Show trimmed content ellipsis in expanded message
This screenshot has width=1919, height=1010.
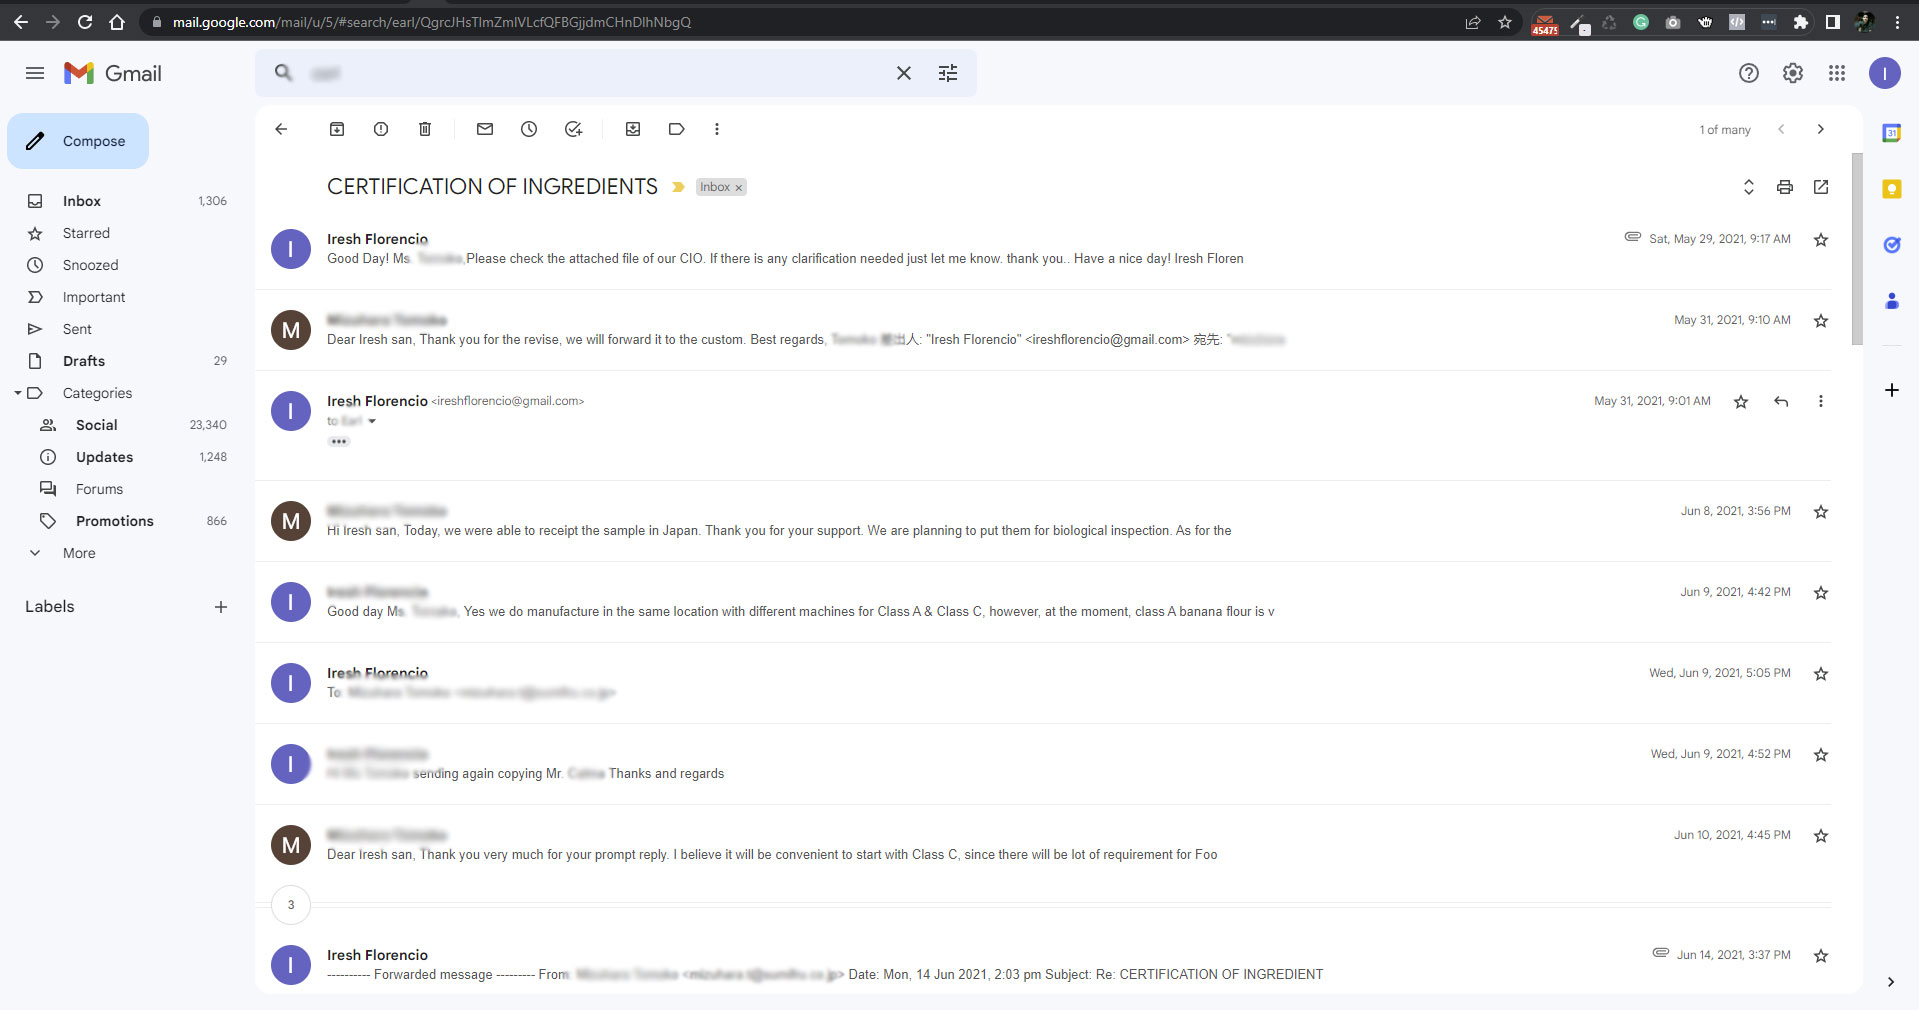point(339,441)
